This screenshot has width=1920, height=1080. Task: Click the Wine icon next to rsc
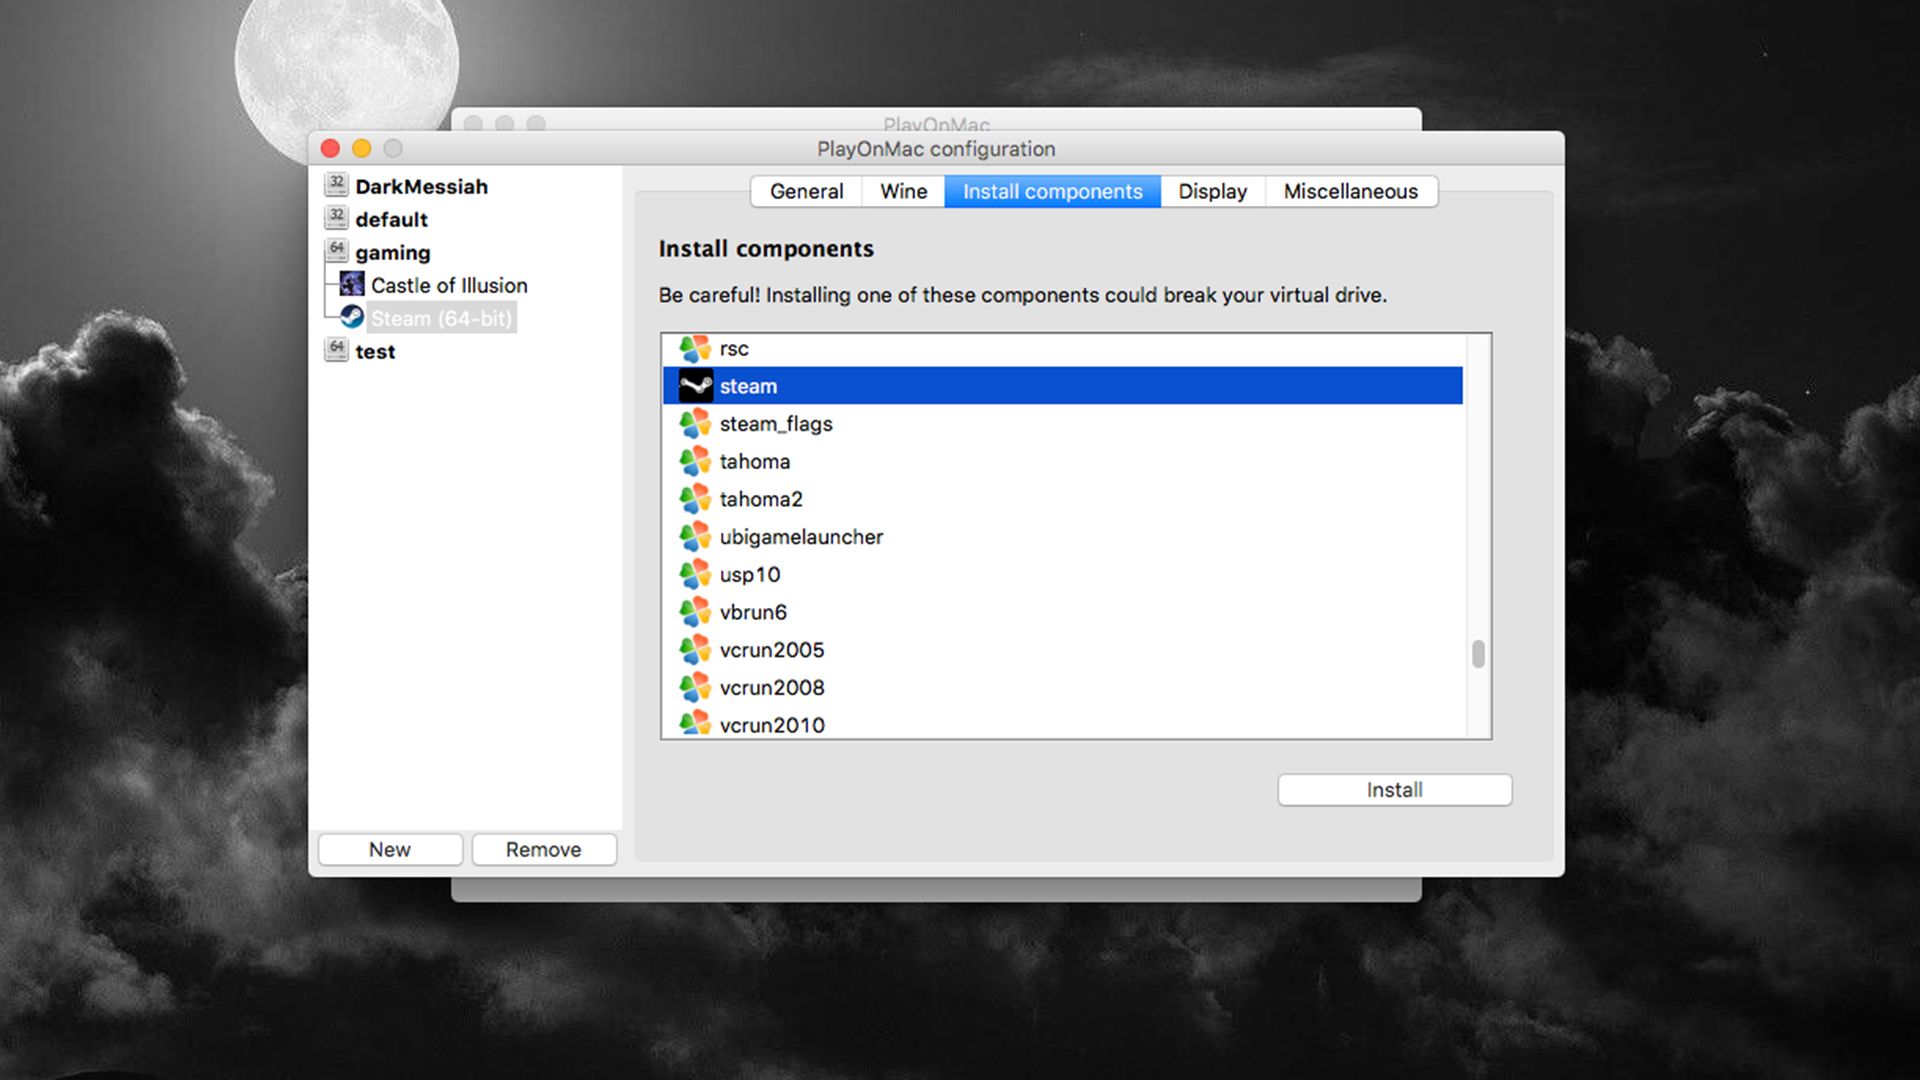[694, 348]
